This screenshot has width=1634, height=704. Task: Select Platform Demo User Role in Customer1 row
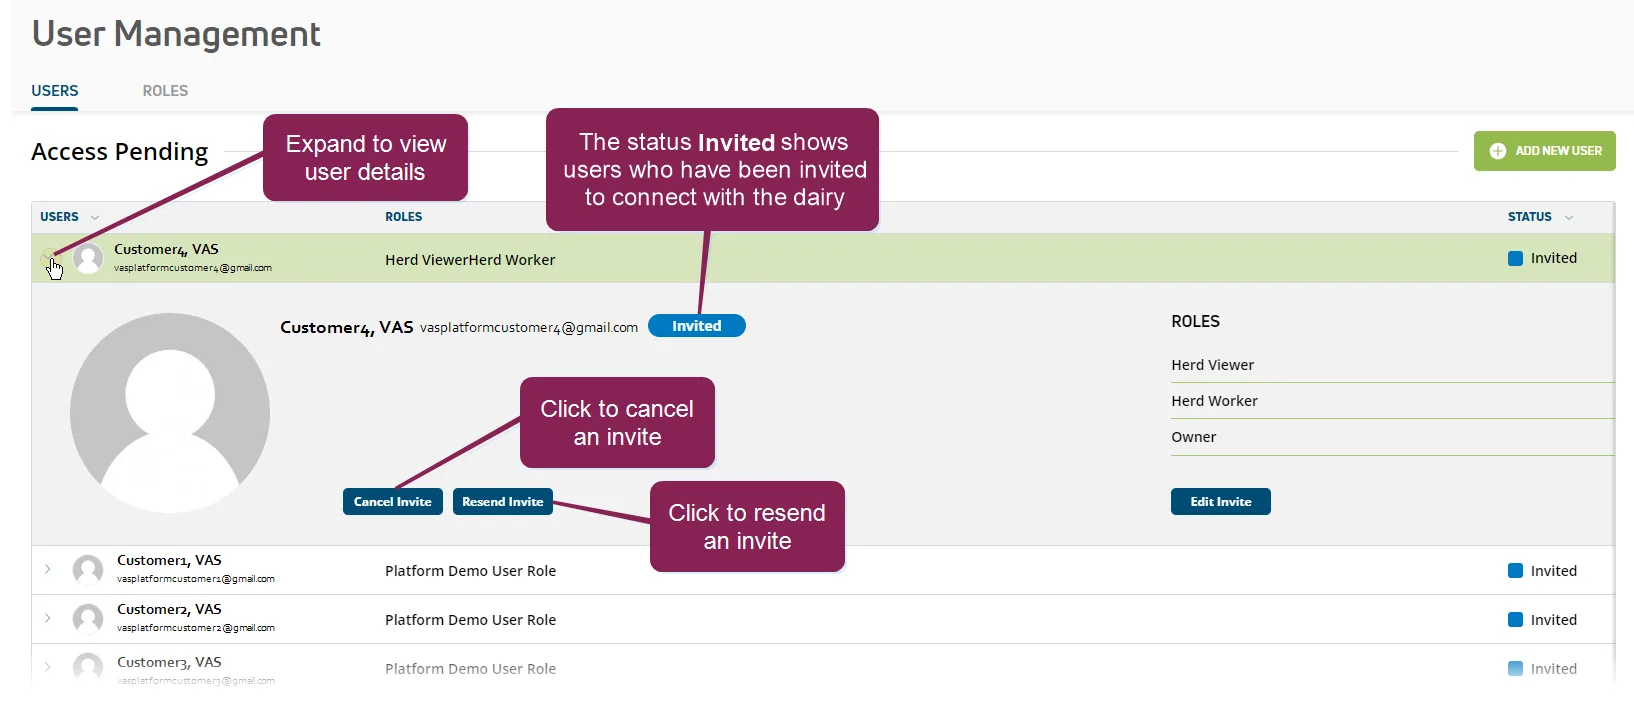[471, 571]
